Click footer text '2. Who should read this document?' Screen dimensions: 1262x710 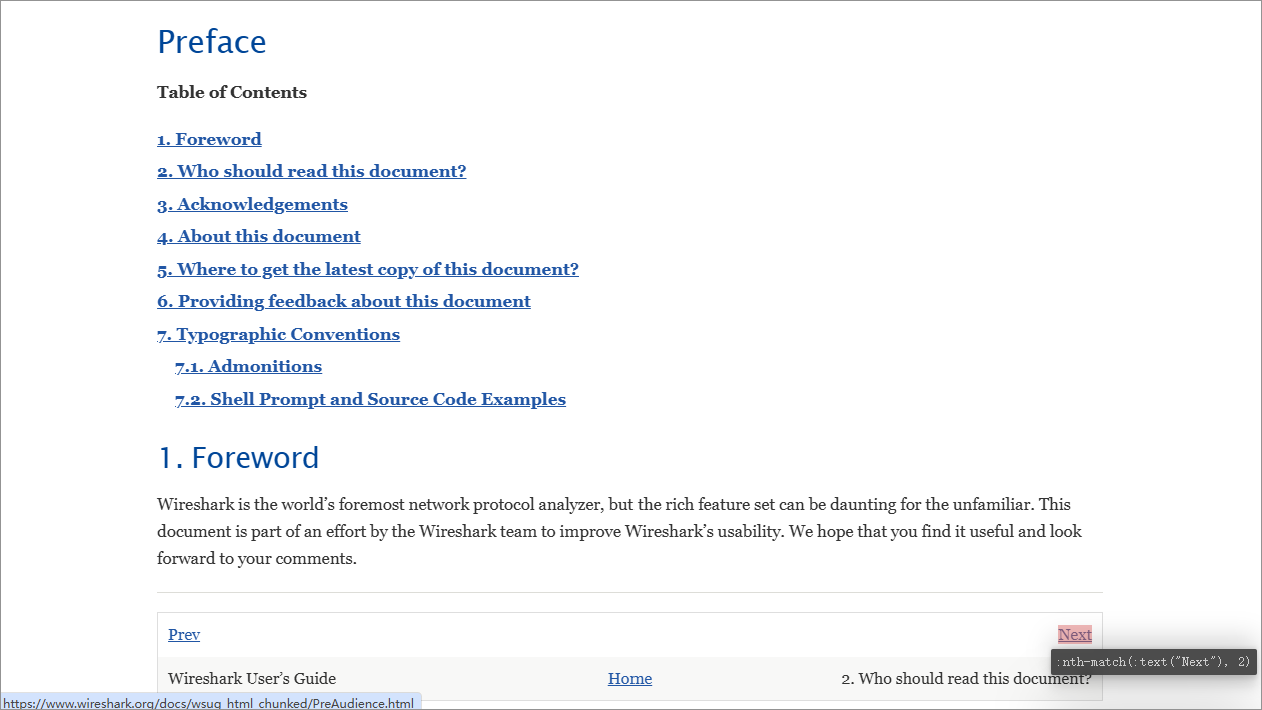point(966,679)
